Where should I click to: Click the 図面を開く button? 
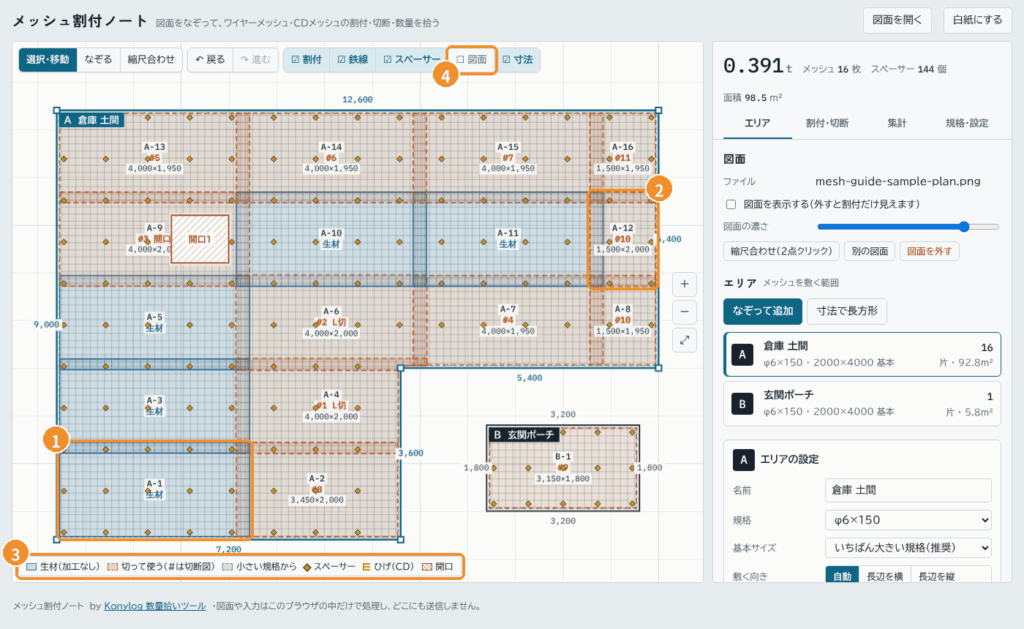point(897,20)
